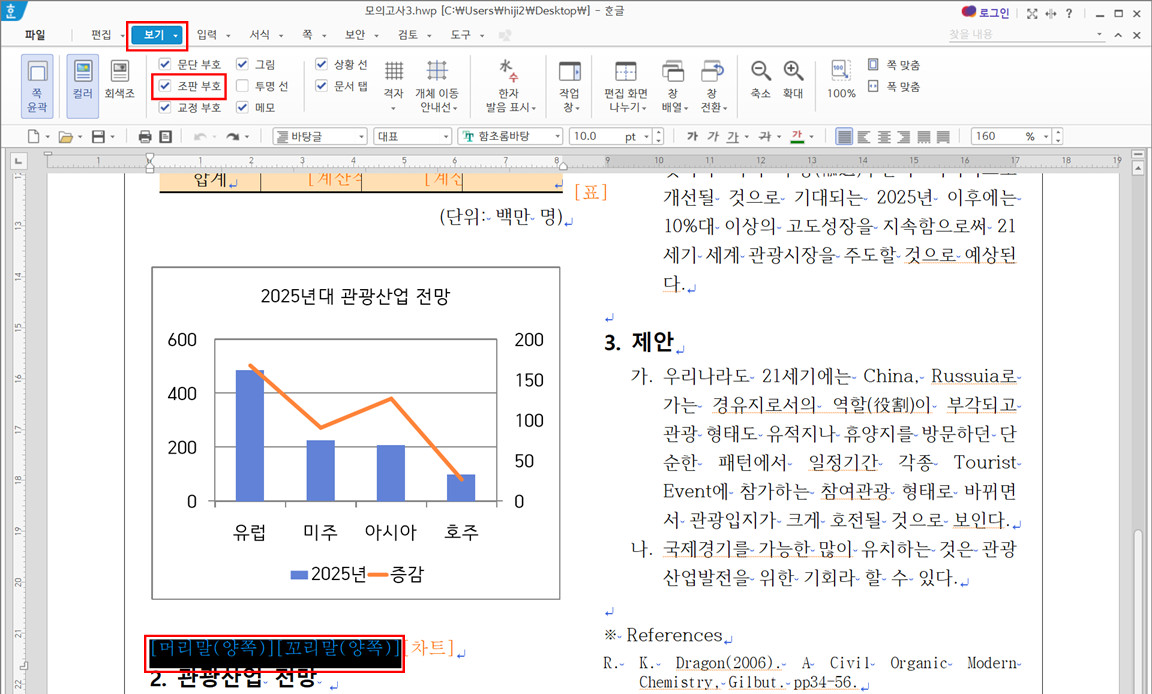Open 한자 발음 표시 option
Screen dimensions: 1152x694
(x=509, y=86)
